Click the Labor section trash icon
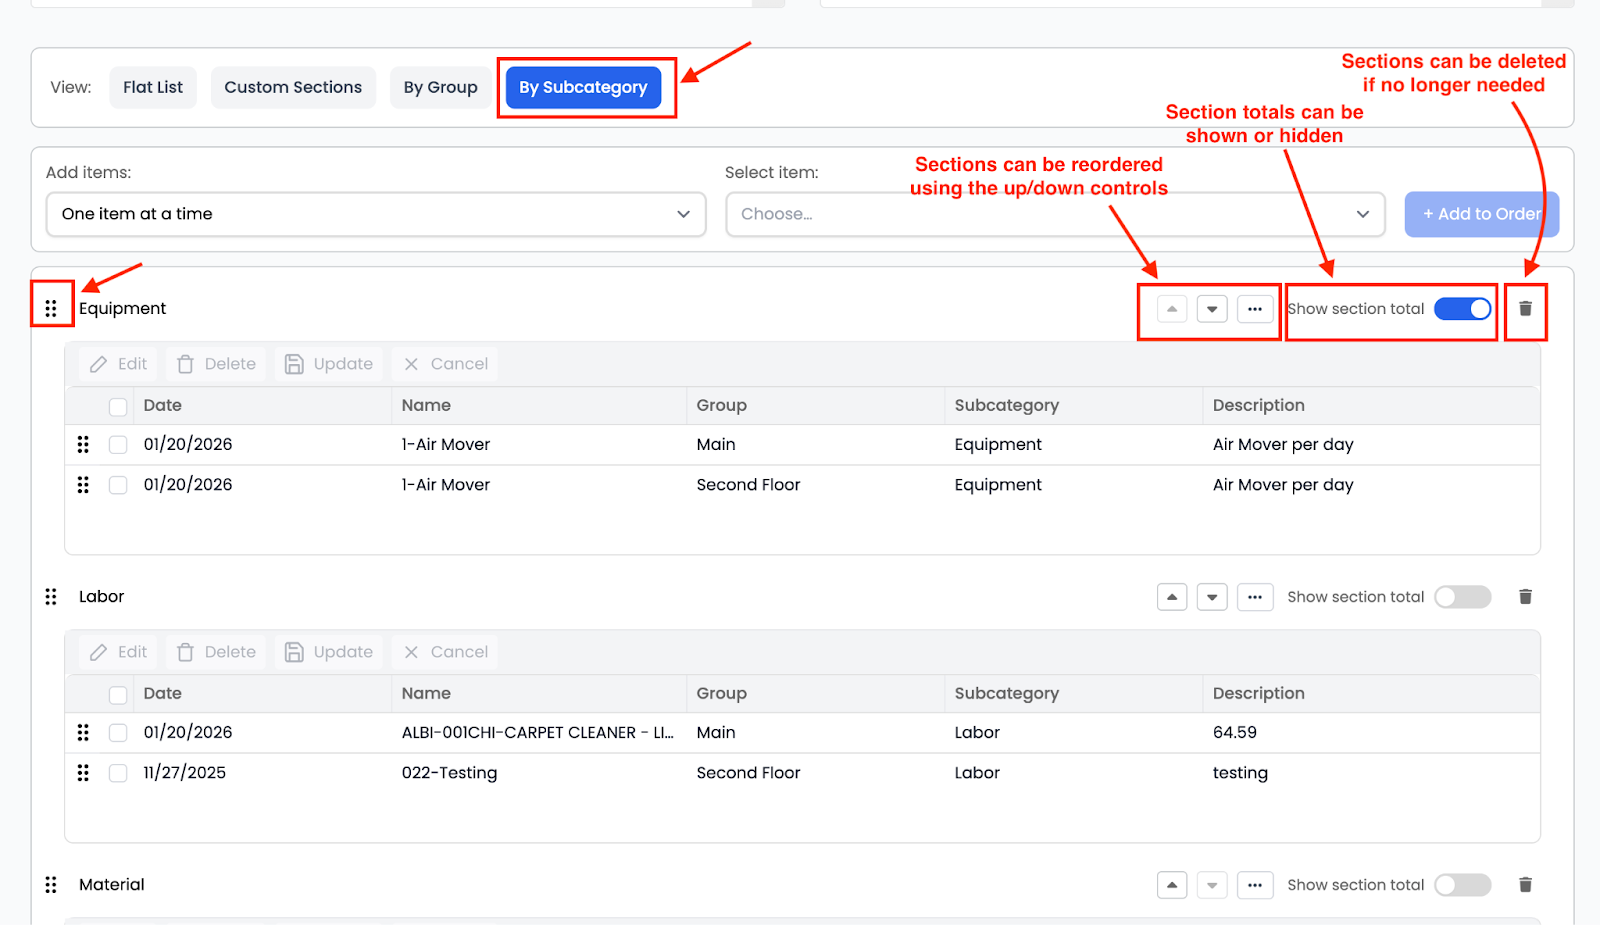1600x925 pixels. [x=1525, y=597]
